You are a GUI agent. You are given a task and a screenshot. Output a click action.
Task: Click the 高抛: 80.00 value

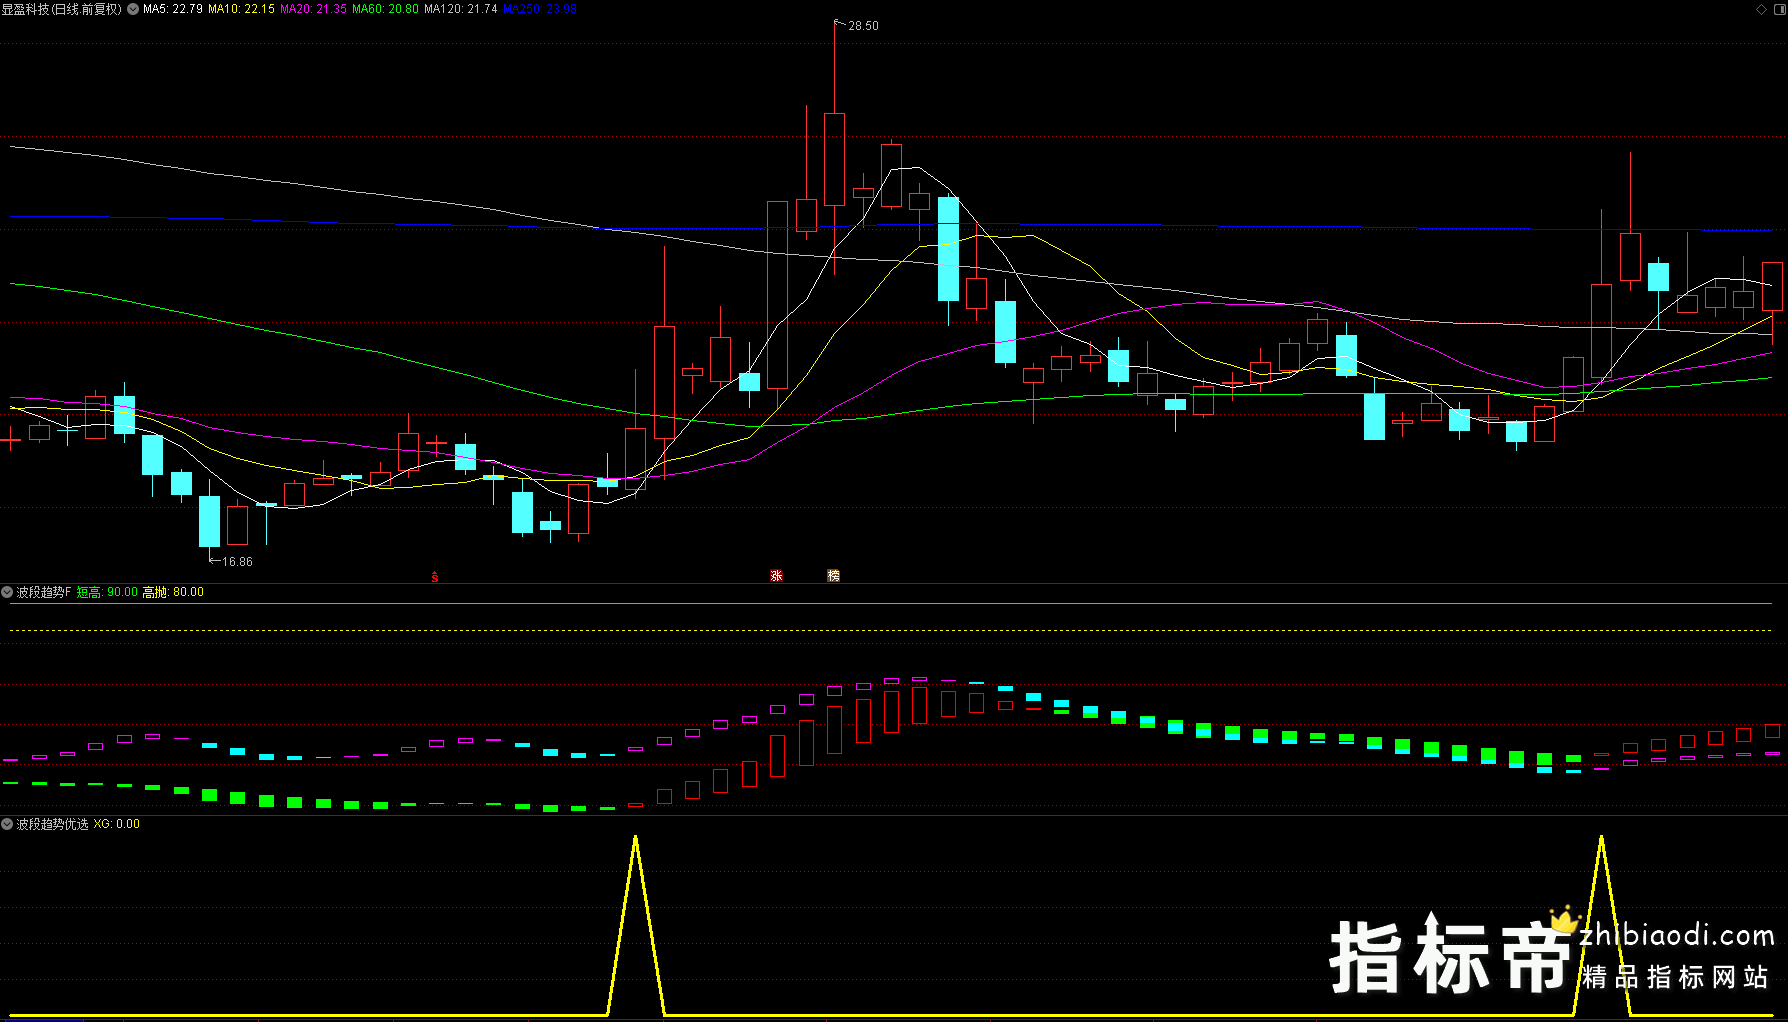click(x=173, y=592)
